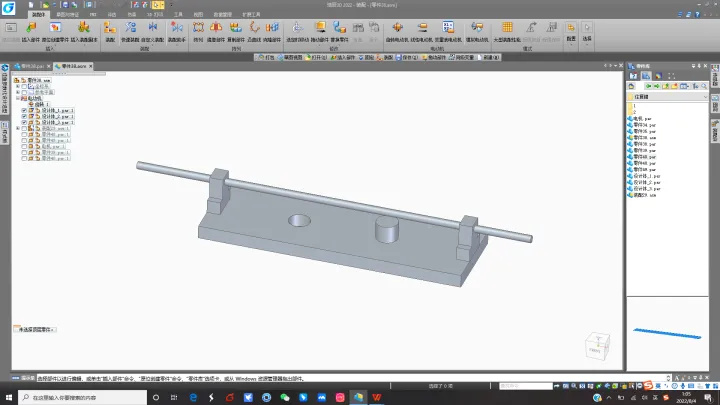
Task: Click the blue part preview thumbnail
Action: (667, 333)
